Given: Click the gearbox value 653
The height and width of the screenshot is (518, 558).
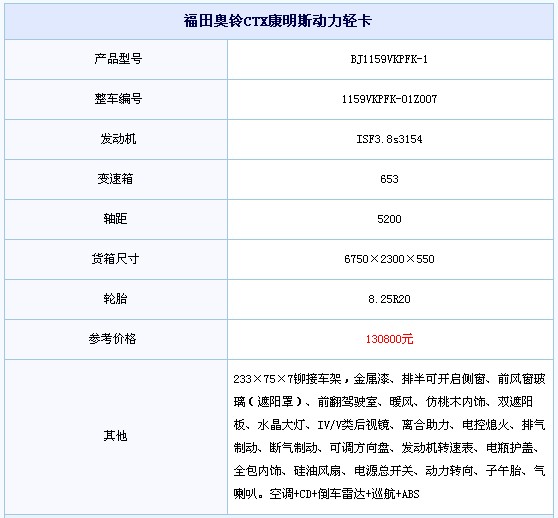Looking at the screenshot, I should pyautogui.click(x=389, y=179).
